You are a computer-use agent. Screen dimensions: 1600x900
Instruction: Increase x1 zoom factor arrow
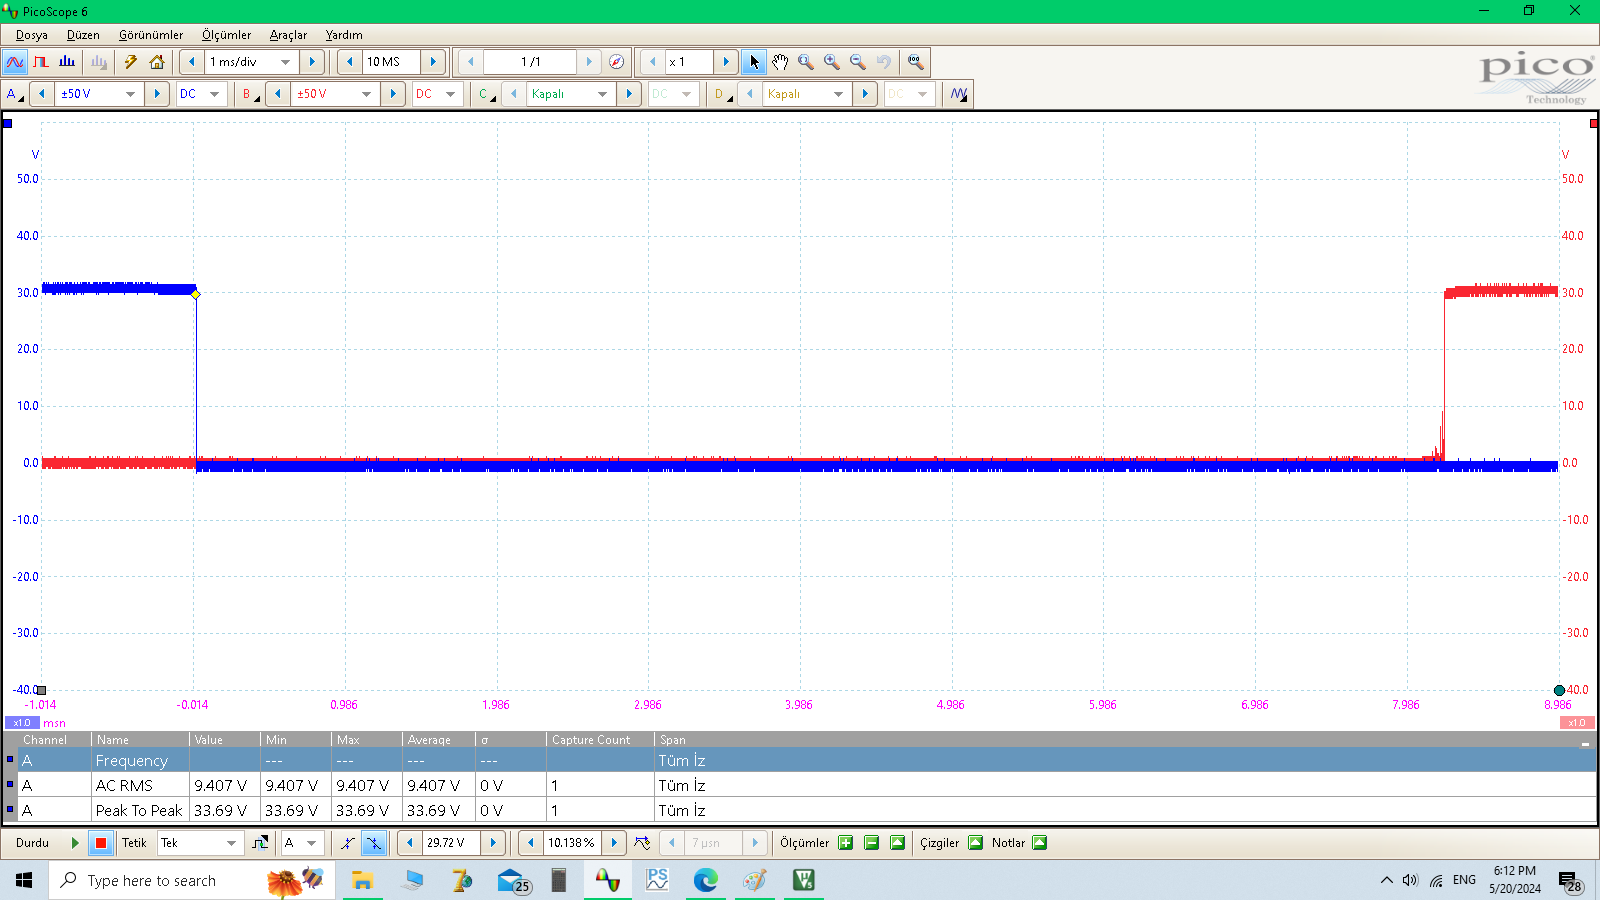point(726,62)
